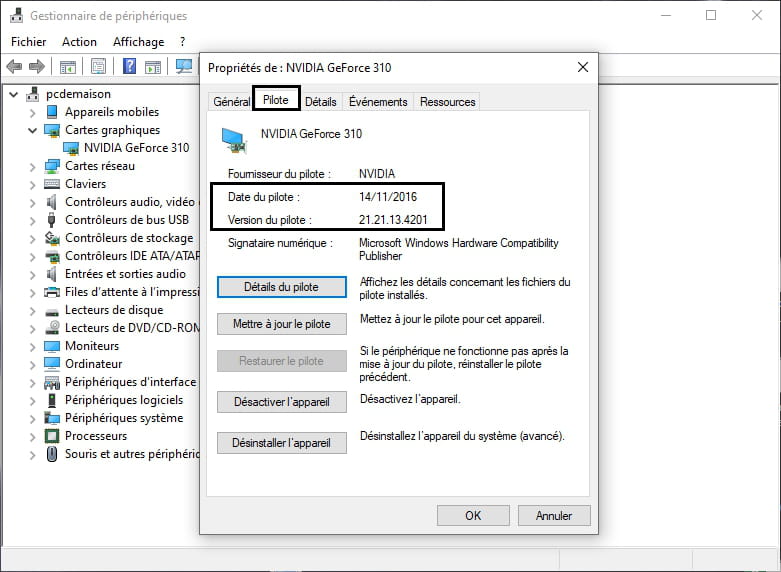The image size is (781, 572).
Task: Switch to the Général tab
Action: (x=231, y=102)
